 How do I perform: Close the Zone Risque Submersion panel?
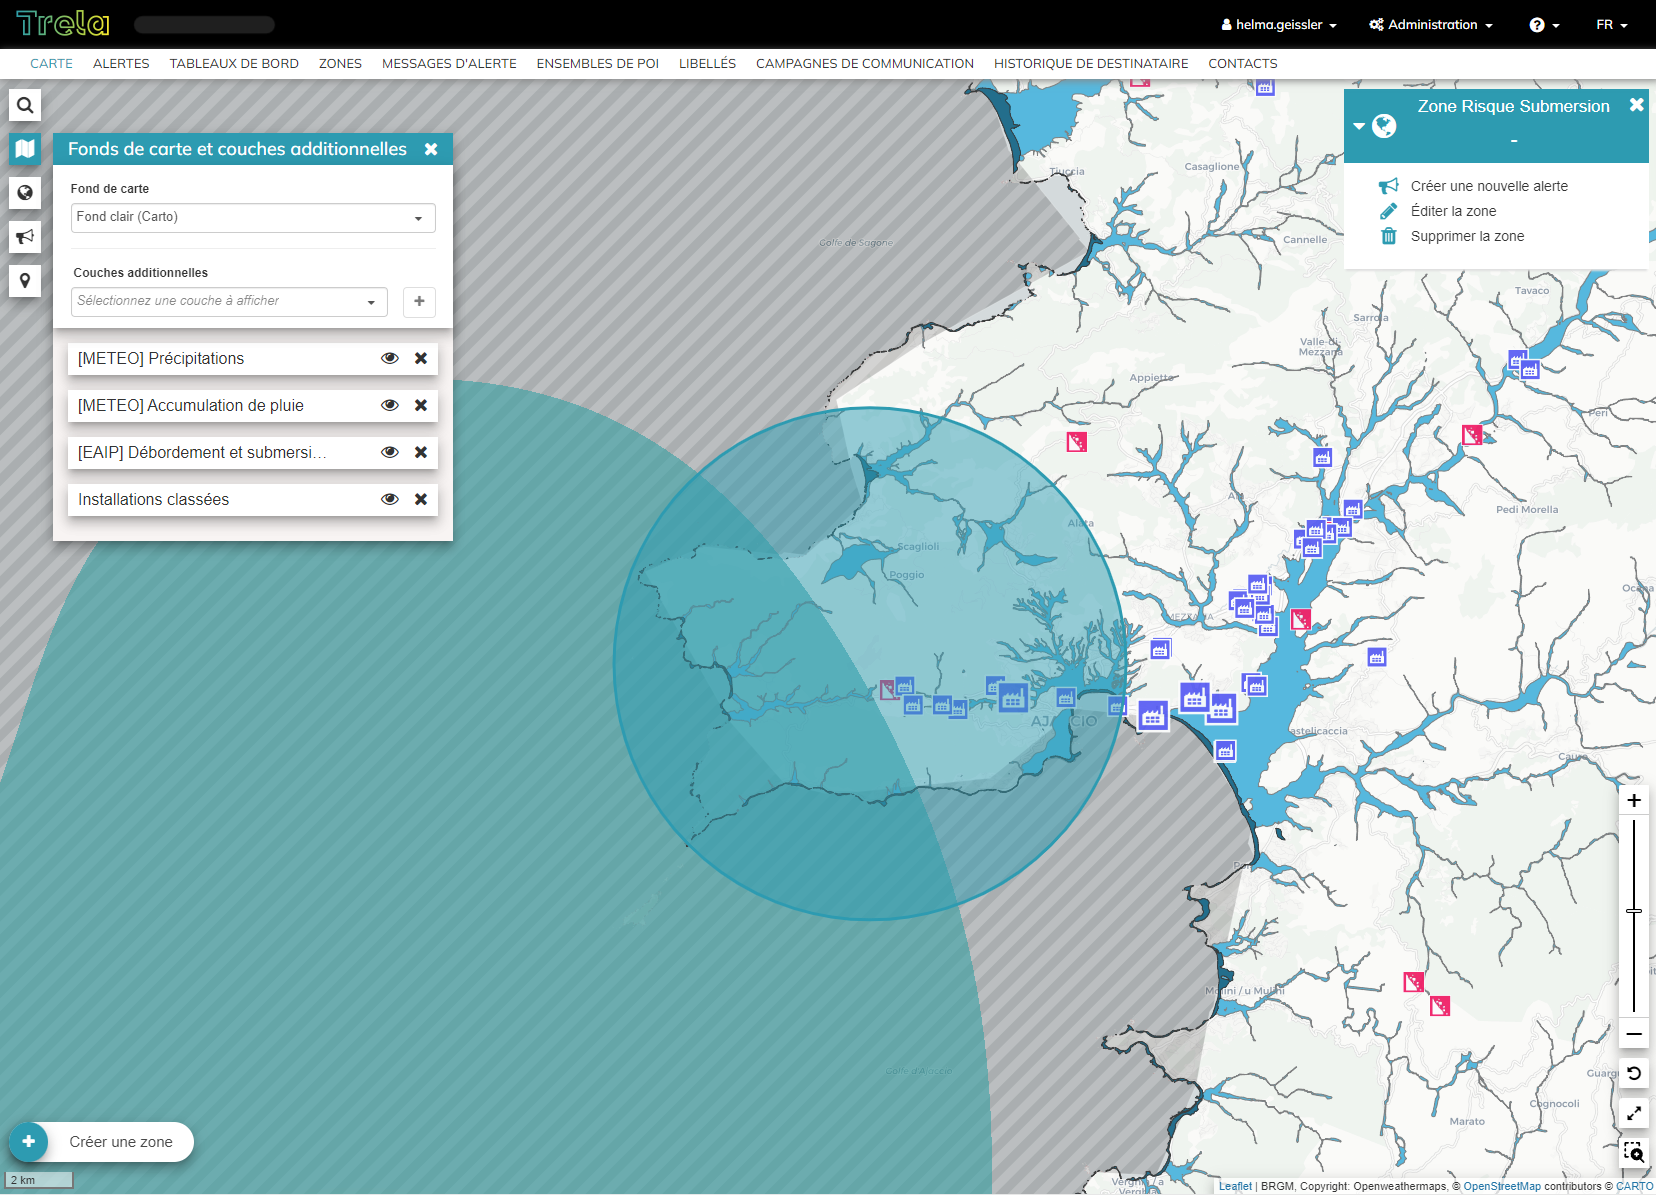(1636, 105)
